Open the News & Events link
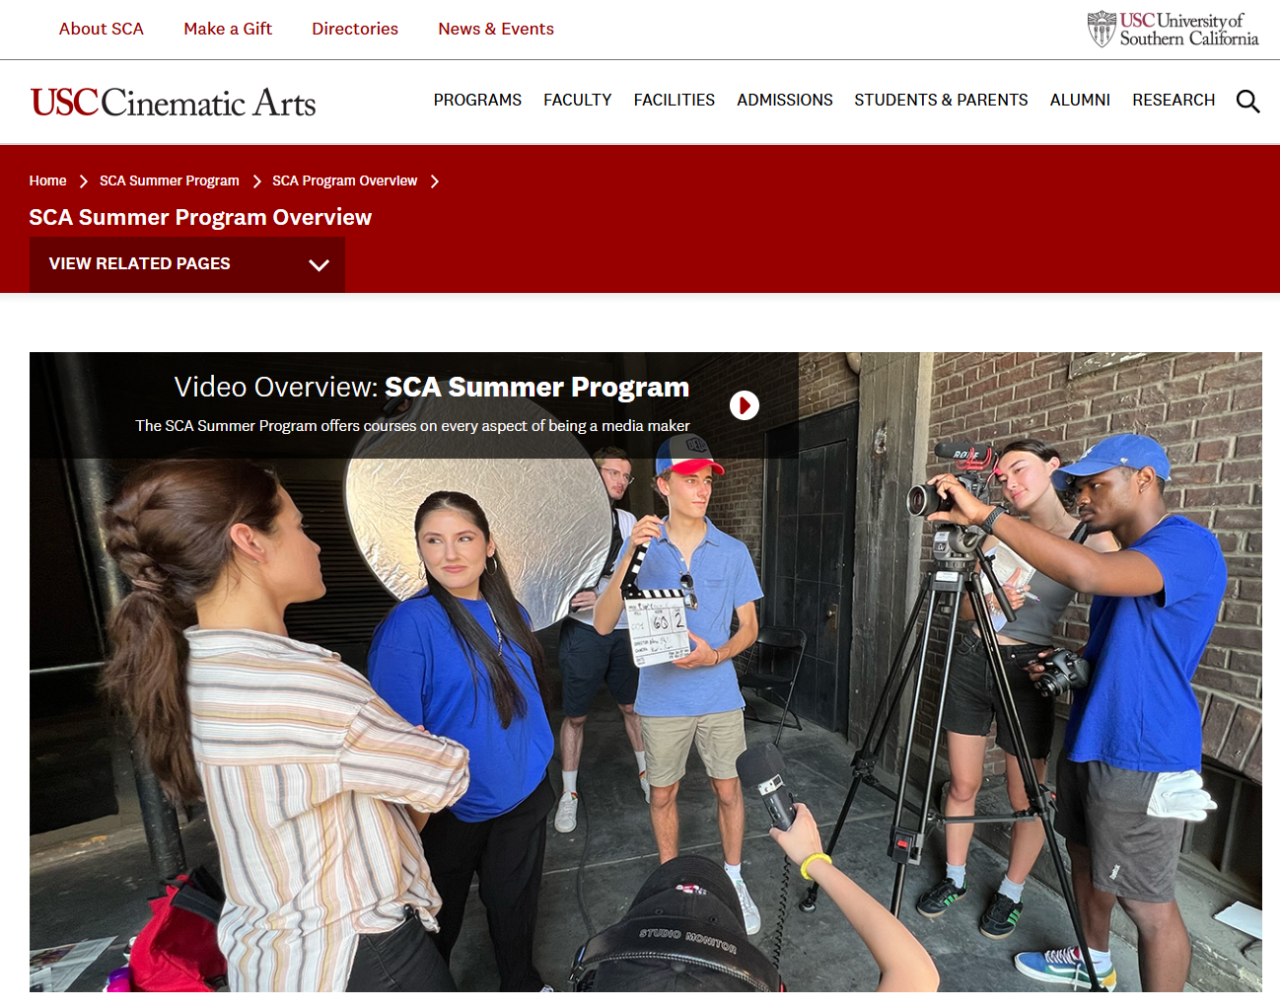The height and width of the screenshot is (1008, 1280). click(496, 29)
